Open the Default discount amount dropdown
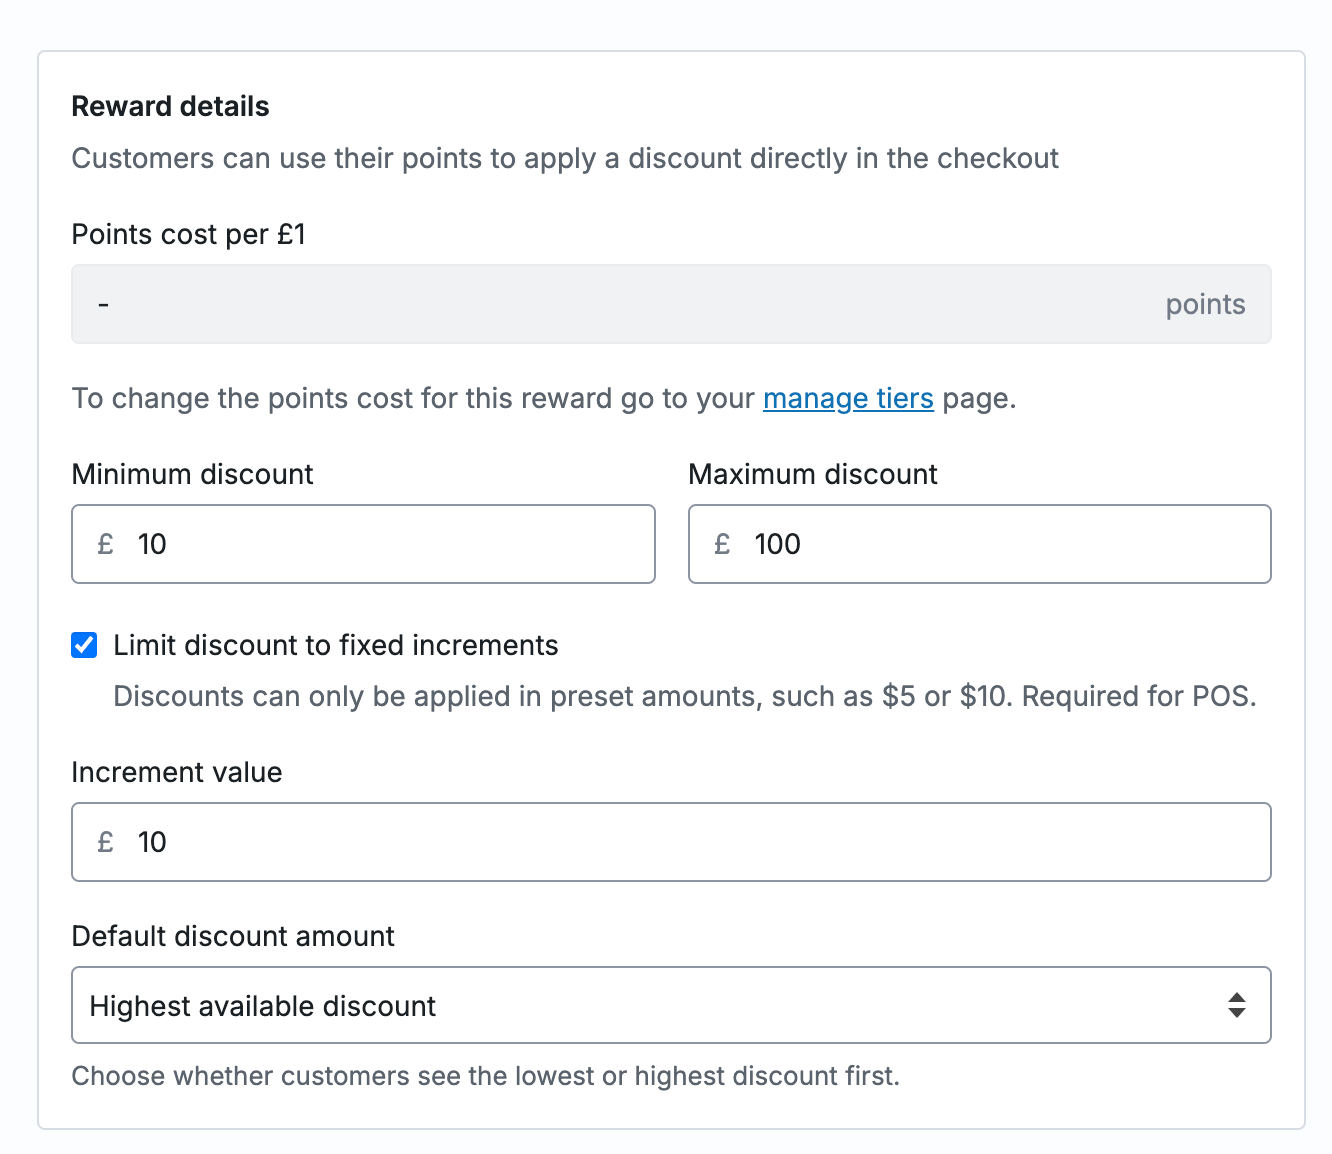Screen dimensions: 1332x1154 click(671, 1005)
